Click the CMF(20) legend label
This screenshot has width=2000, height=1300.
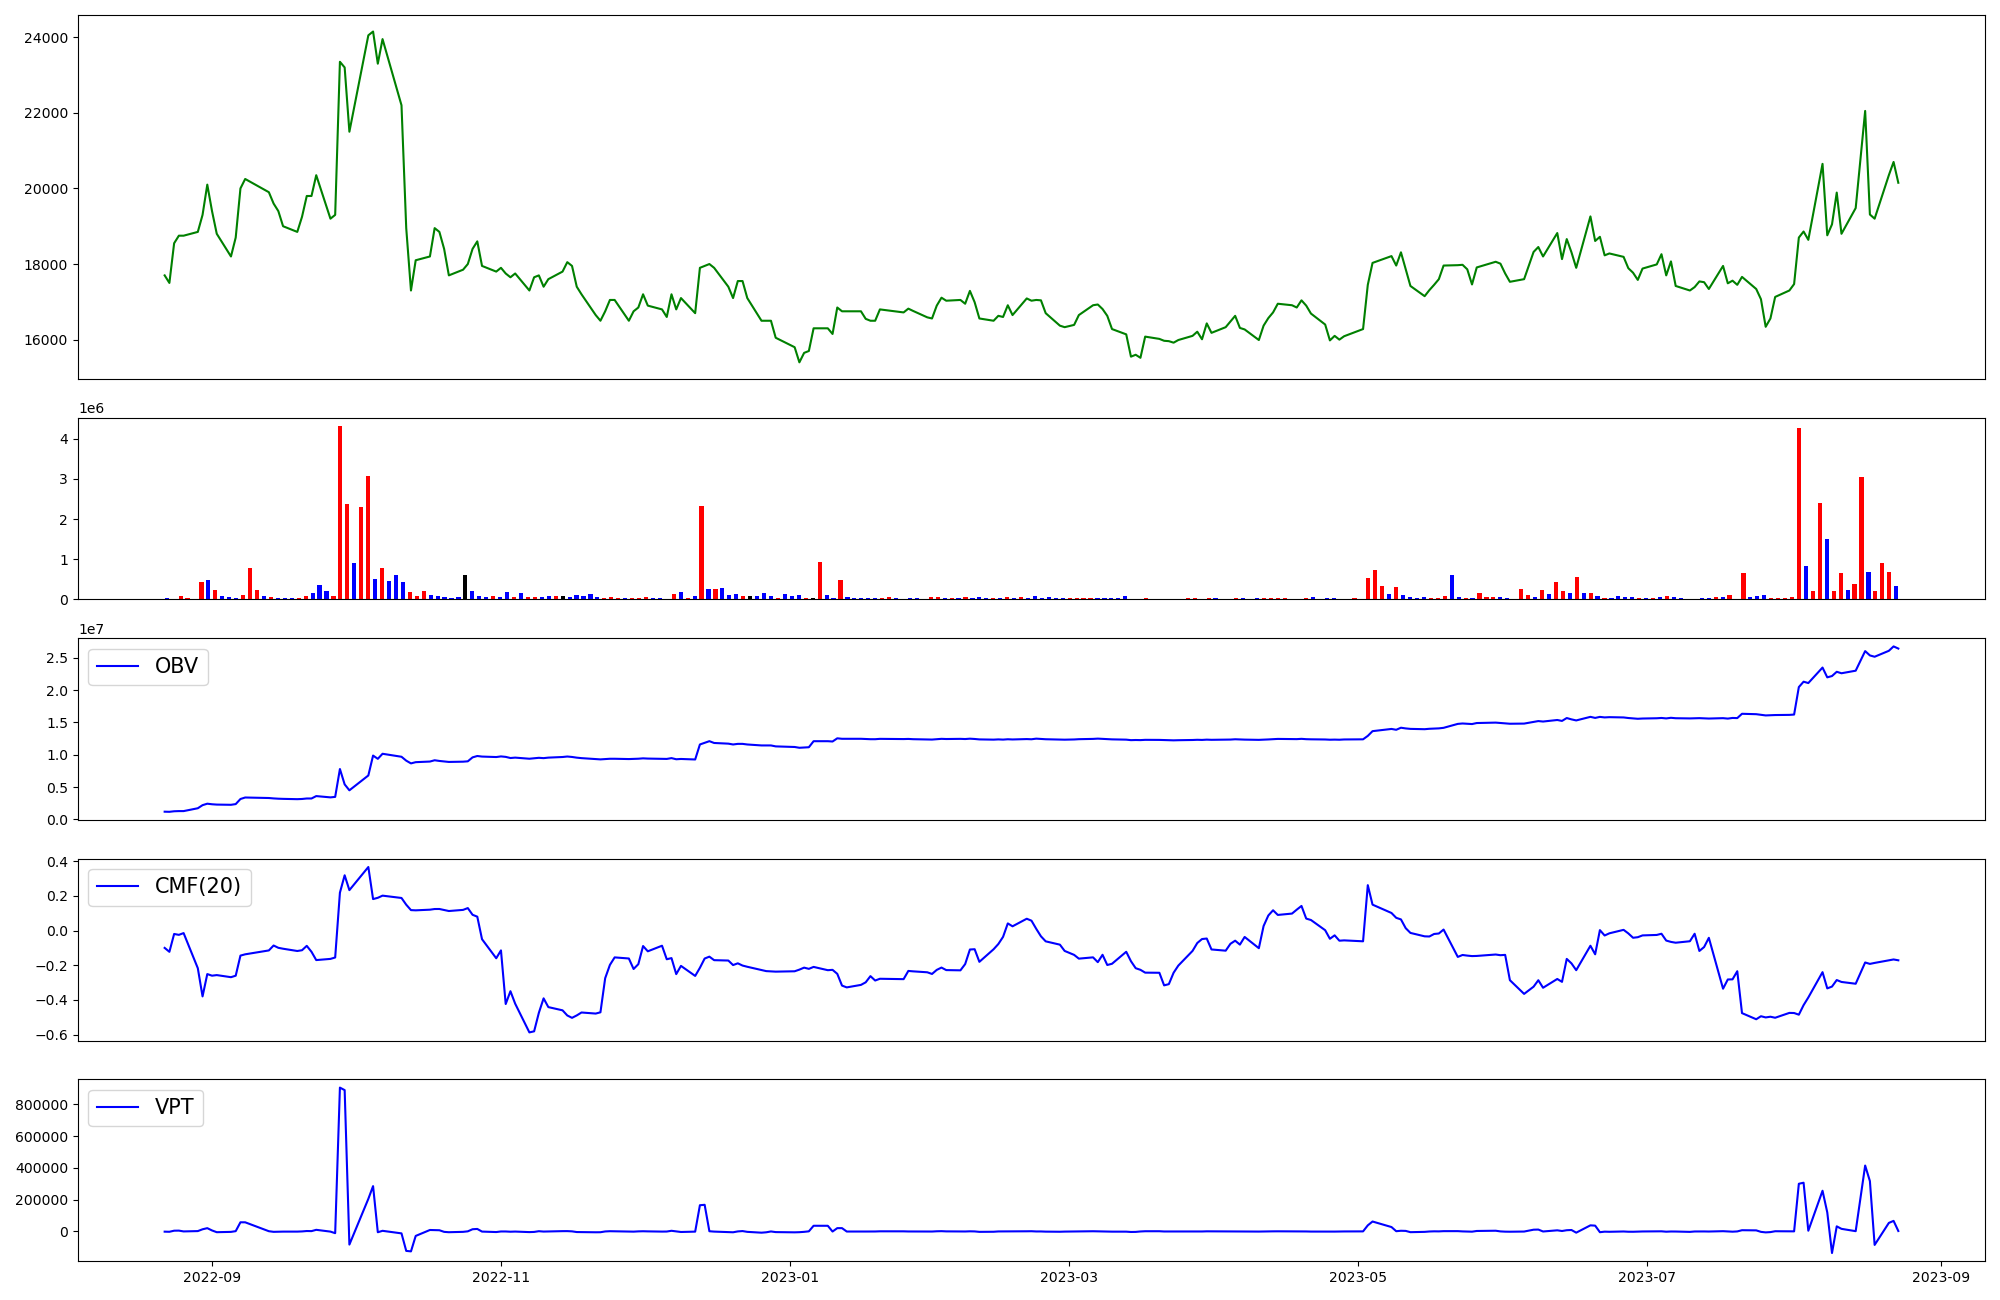(x=197, y=887)
